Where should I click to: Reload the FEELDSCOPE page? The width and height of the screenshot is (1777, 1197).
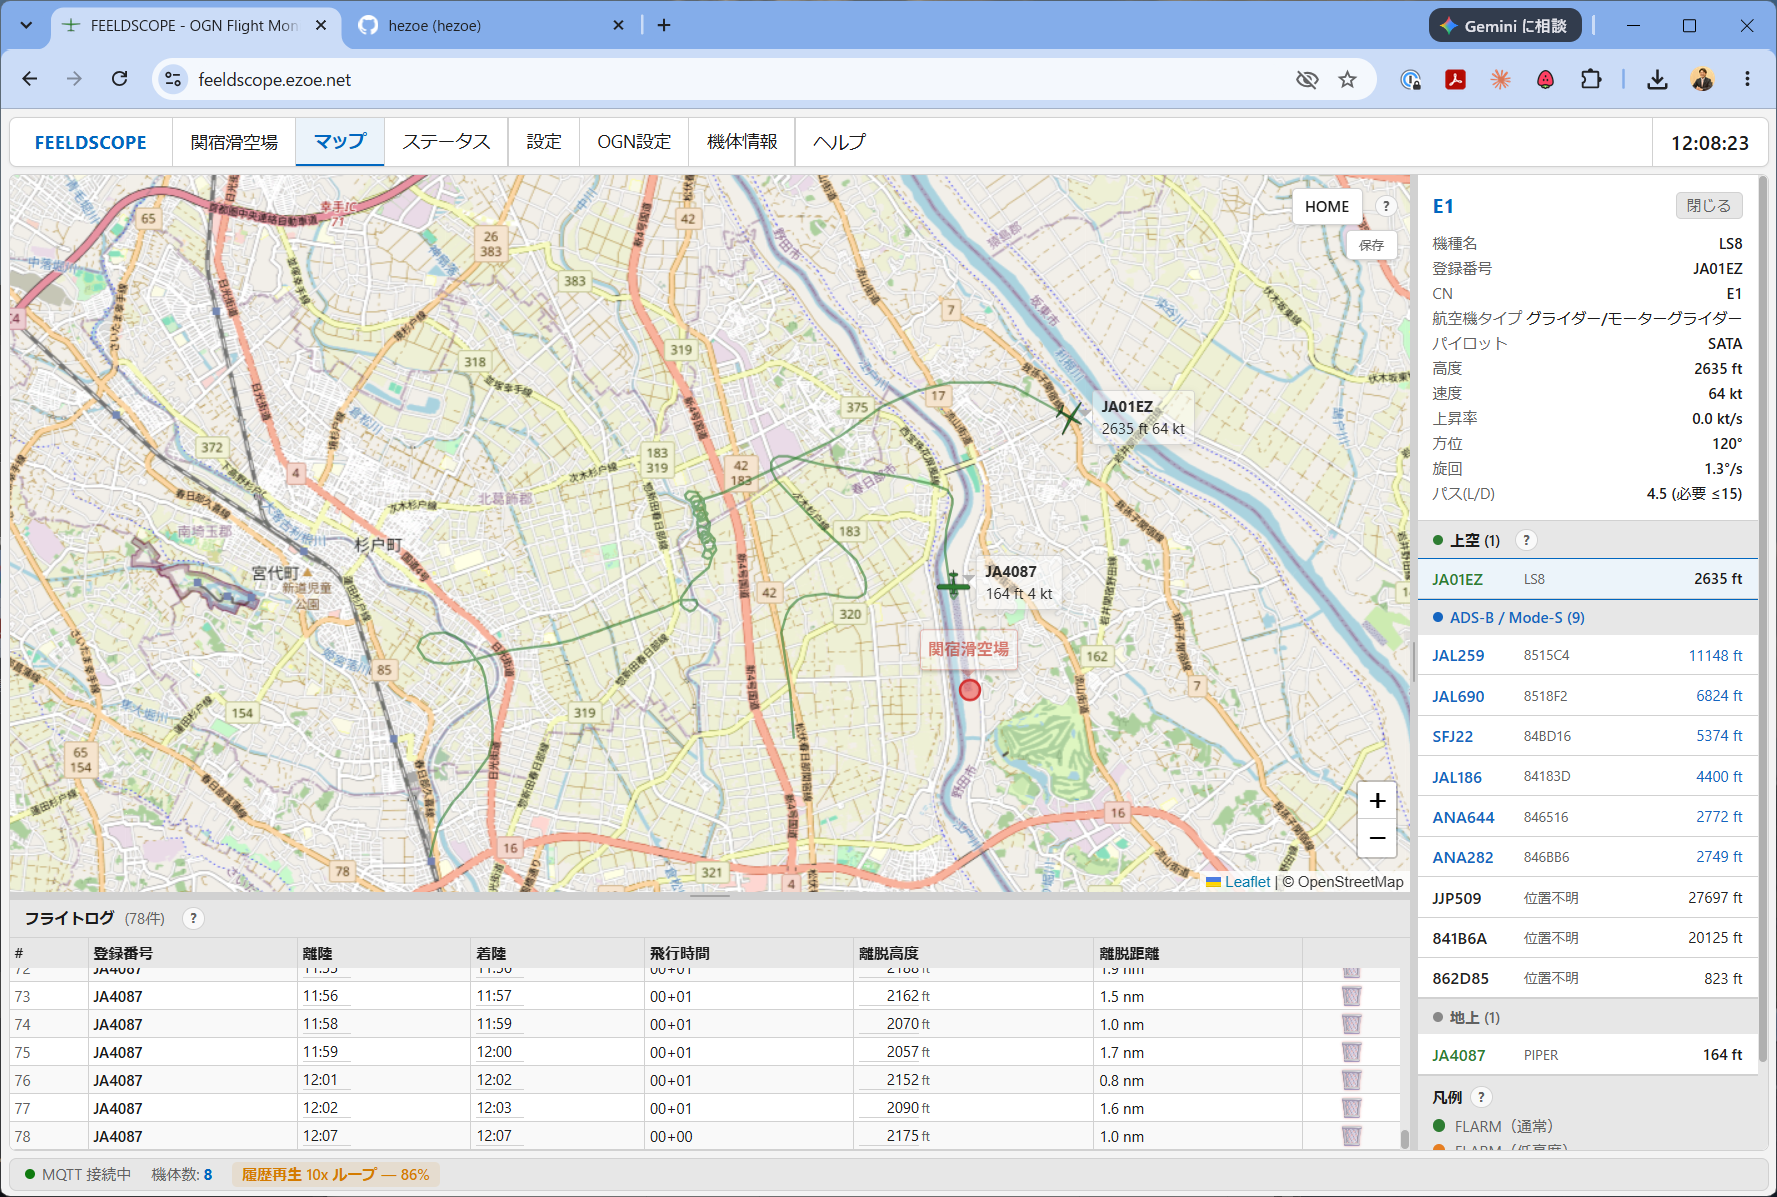pos(119,79)
